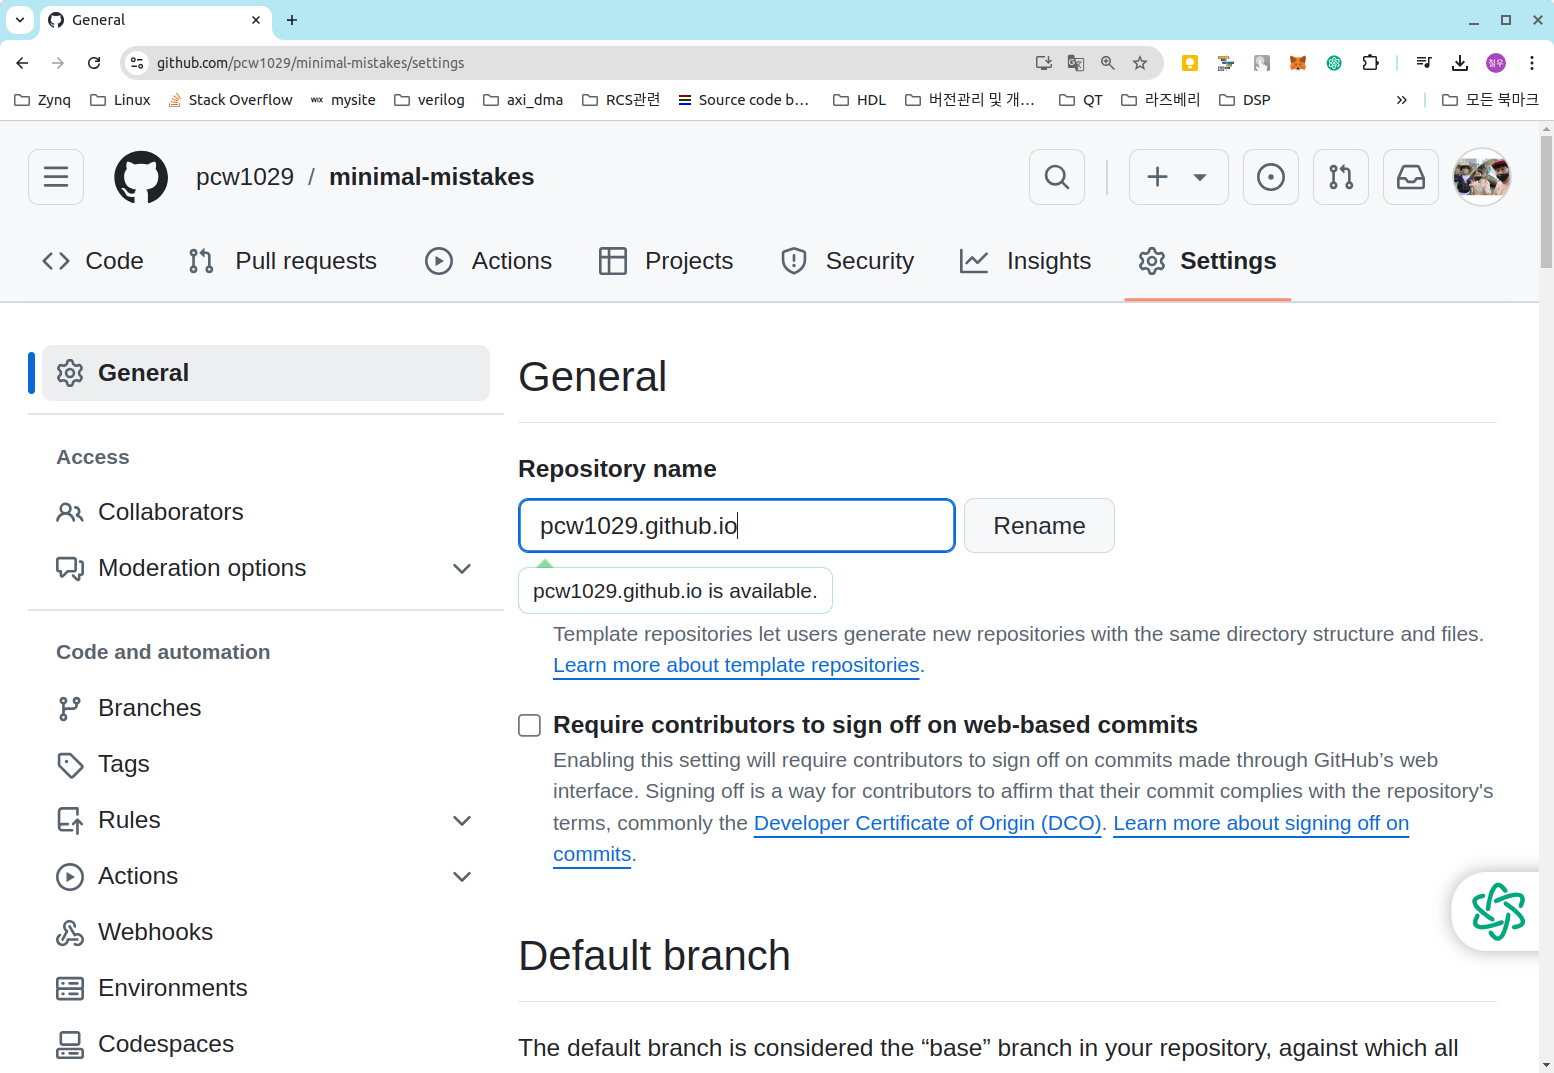Open the browser downloads icon
This screenshot has width=1554, height=1073.
point(1459,62)
